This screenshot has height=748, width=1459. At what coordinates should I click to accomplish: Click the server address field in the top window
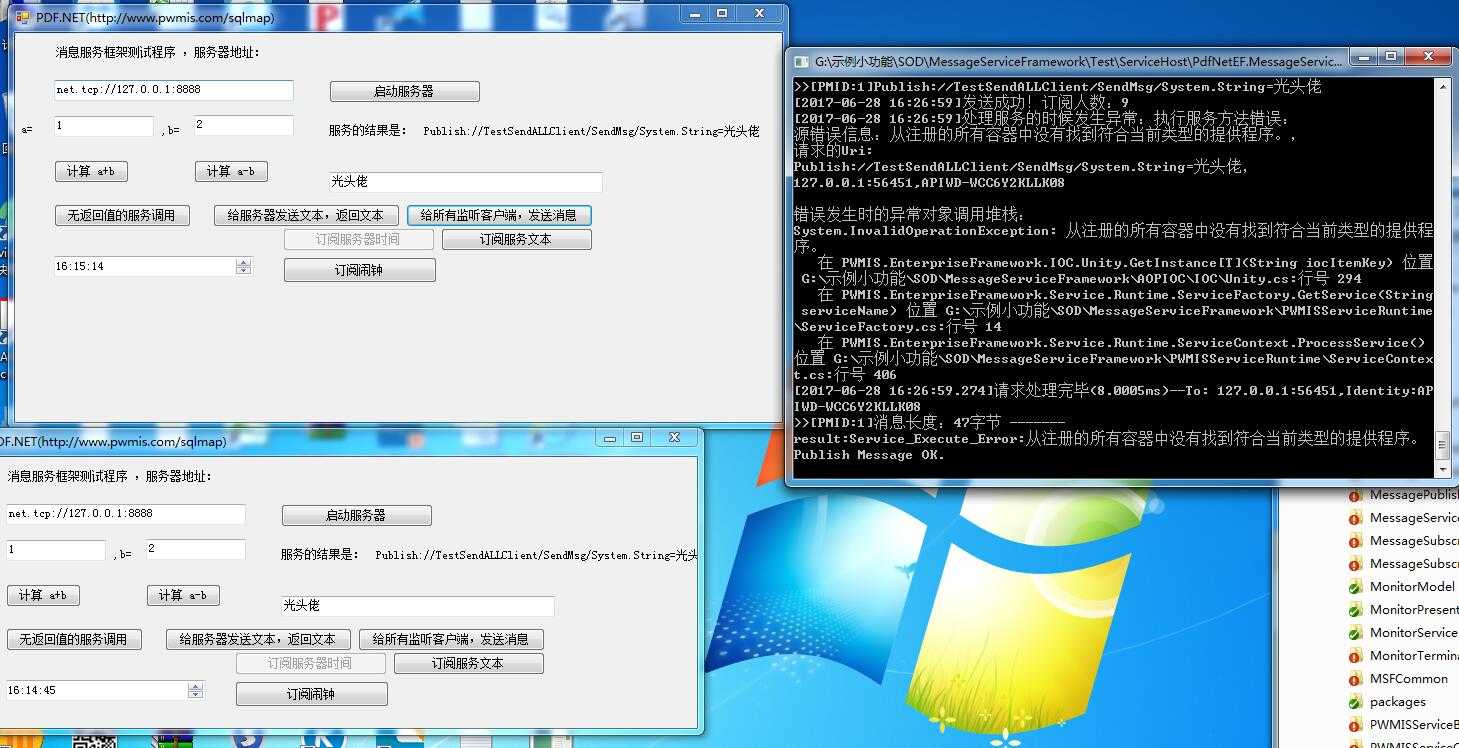174,90
